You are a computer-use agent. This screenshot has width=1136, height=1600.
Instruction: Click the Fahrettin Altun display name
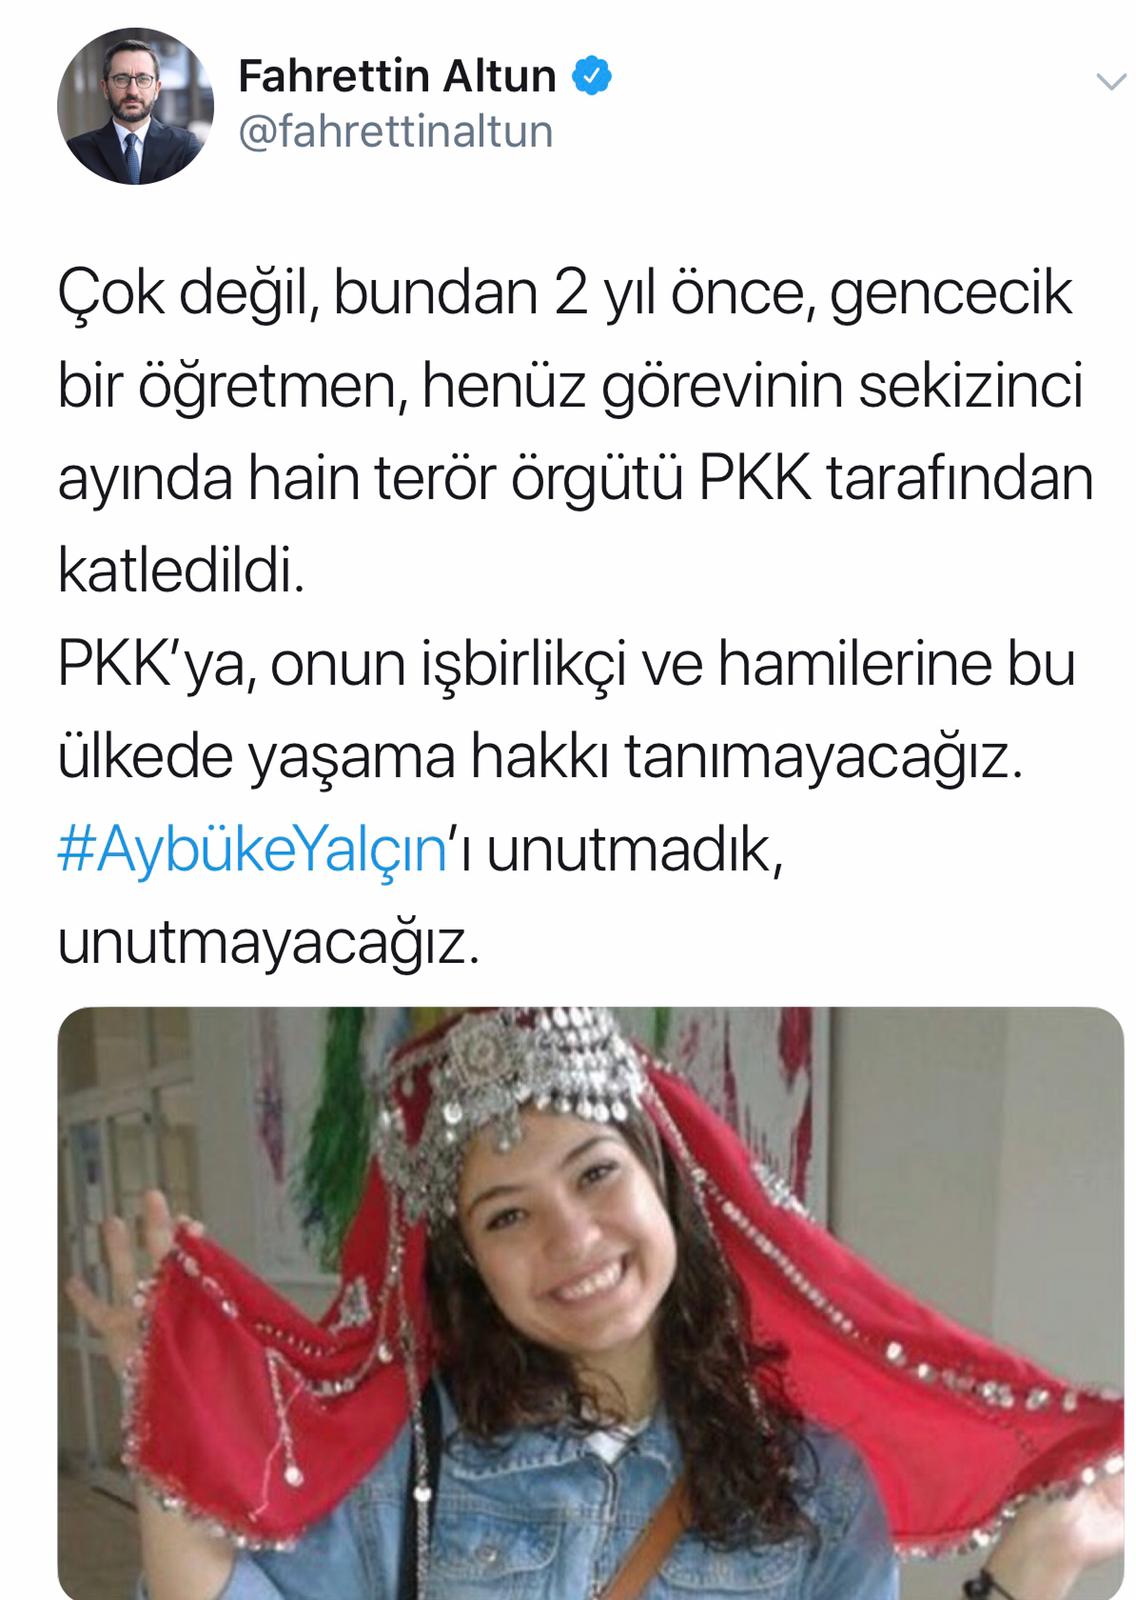(397, 76)
